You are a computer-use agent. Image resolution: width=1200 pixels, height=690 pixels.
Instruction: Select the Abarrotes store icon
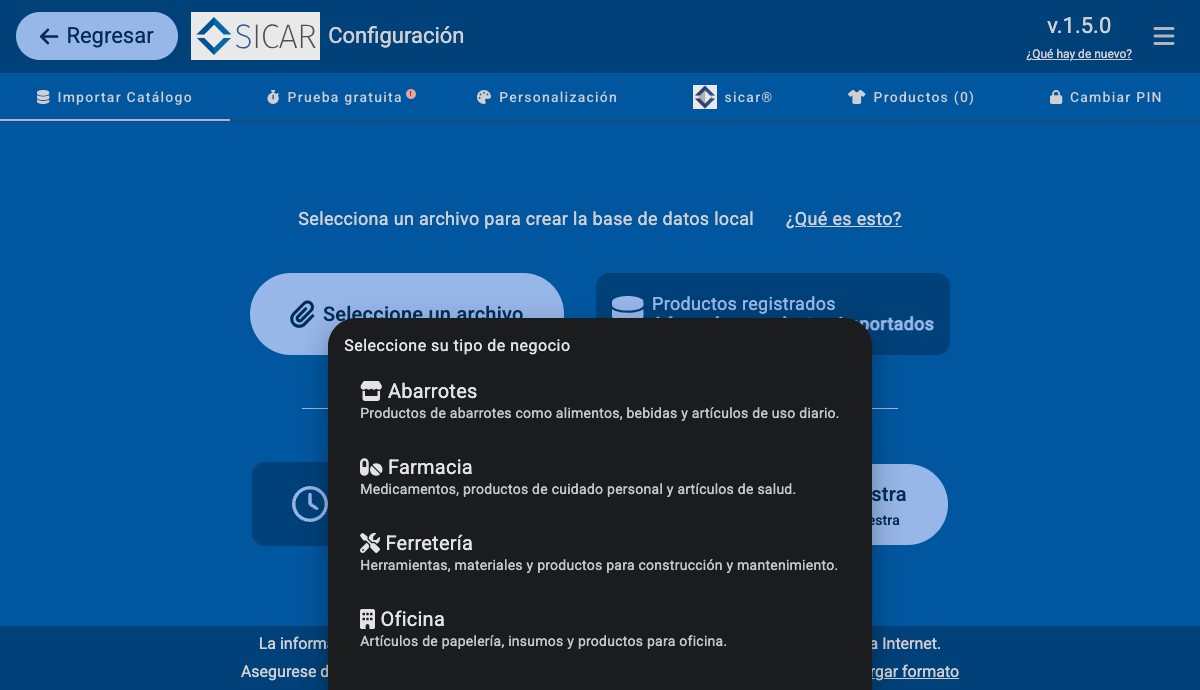tap(370, 390)
